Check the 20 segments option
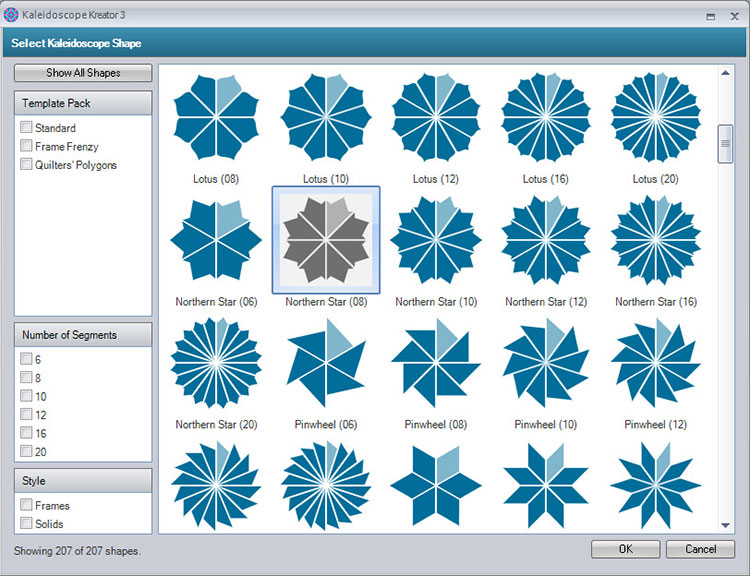 [26, 451]
